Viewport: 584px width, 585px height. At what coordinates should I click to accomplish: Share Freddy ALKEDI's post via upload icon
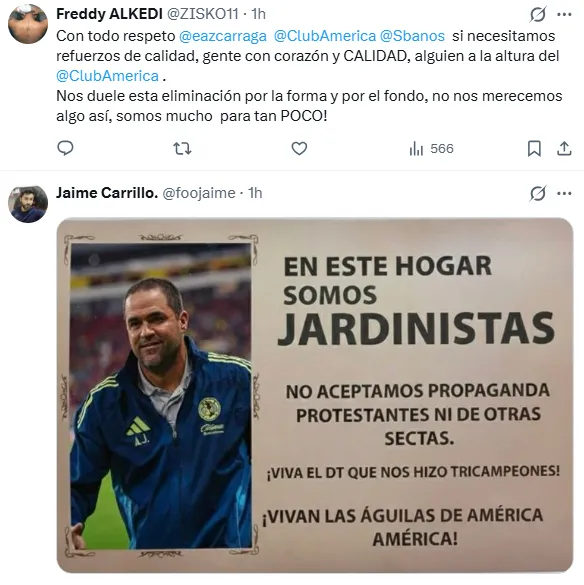coord(564,148)
